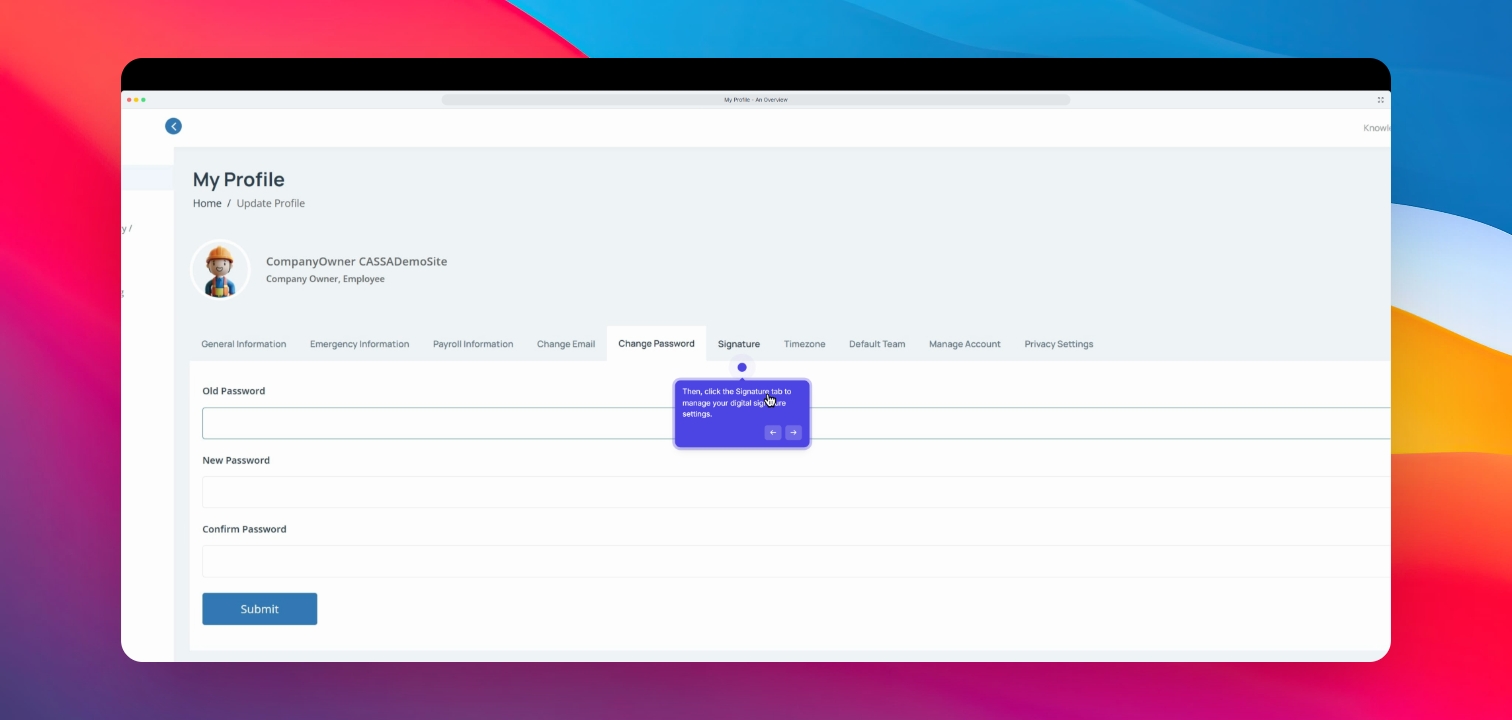Click the browser address bar title
The height and width of the screenshot is (720, 1512).
(x=756, y=100)
